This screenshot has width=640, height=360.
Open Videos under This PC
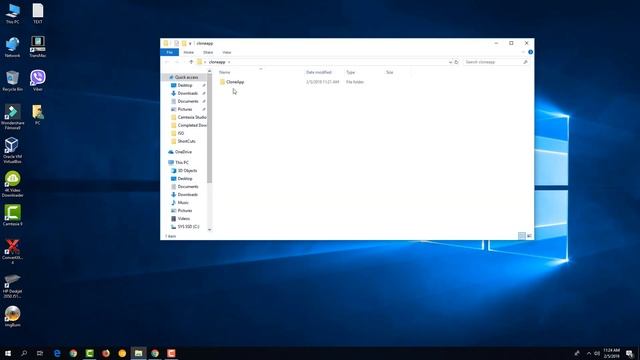click(x=183, y=219)
